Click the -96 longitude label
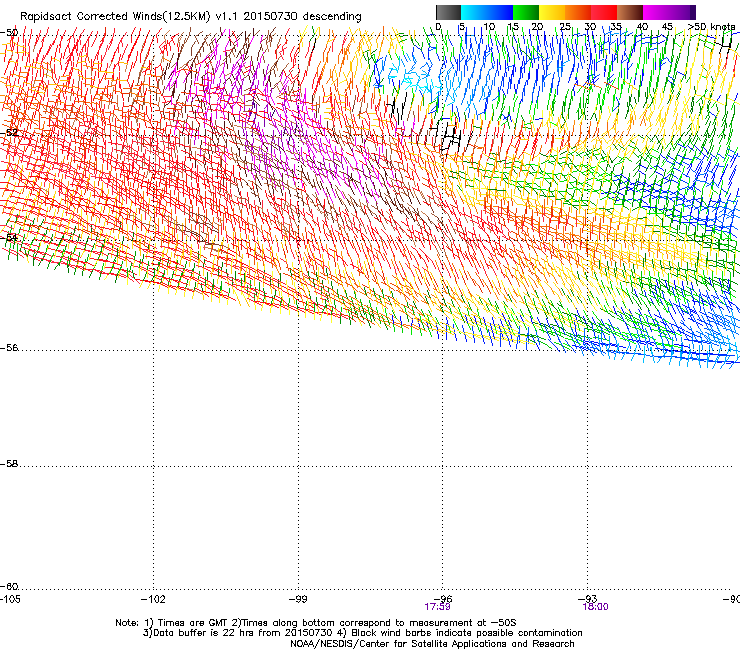 coord(443,599)
